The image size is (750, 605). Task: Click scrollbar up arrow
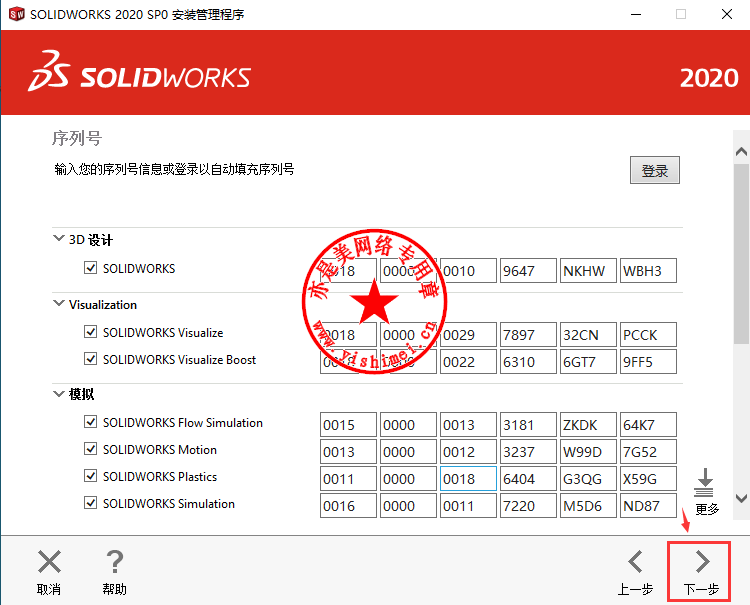click(x=741, y=152)
